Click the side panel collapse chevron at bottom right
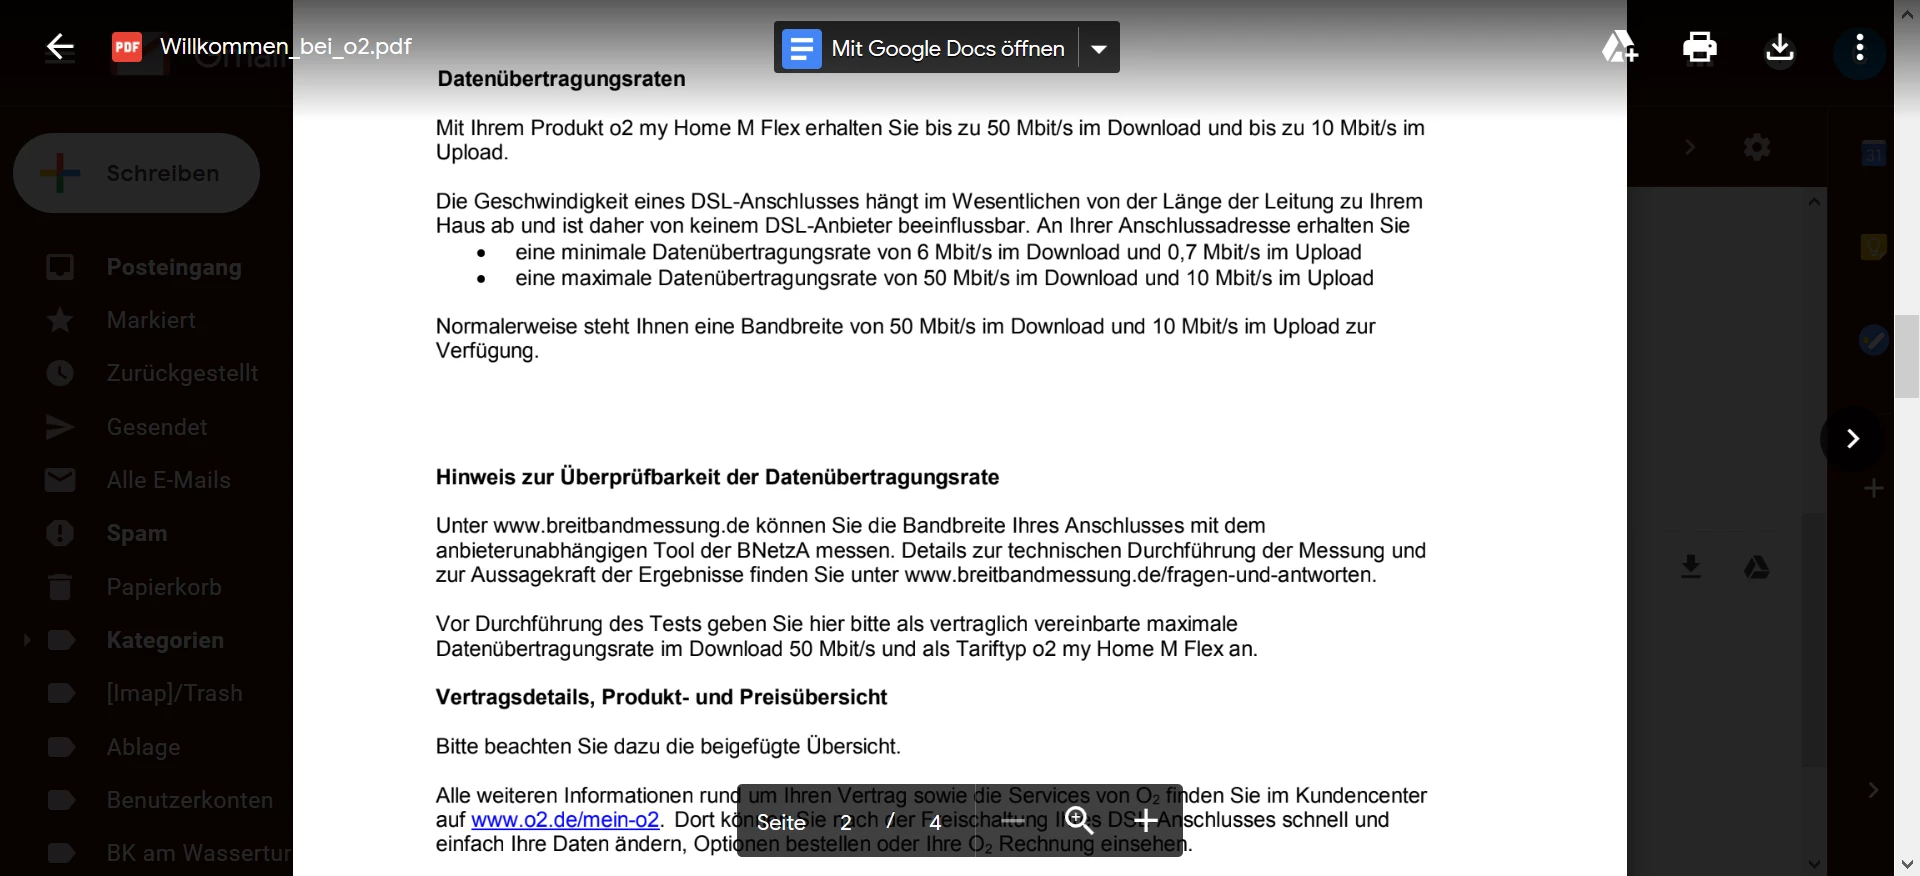 click(1873, 790)
